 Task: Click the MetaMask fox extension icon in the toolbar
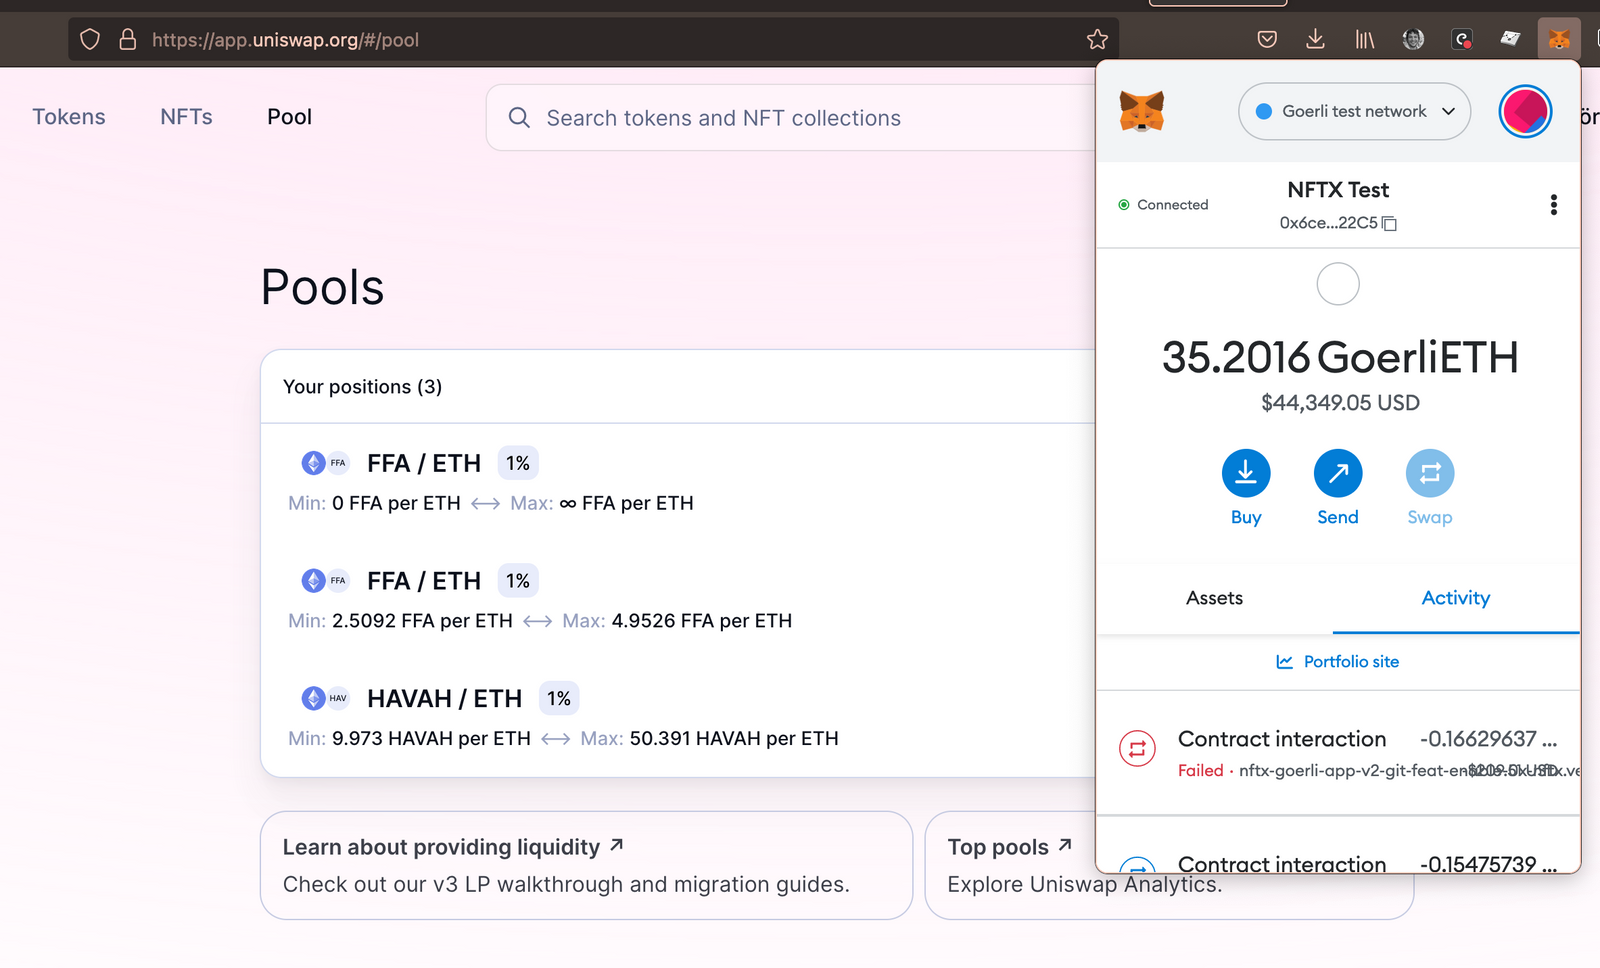[1559, 39]
